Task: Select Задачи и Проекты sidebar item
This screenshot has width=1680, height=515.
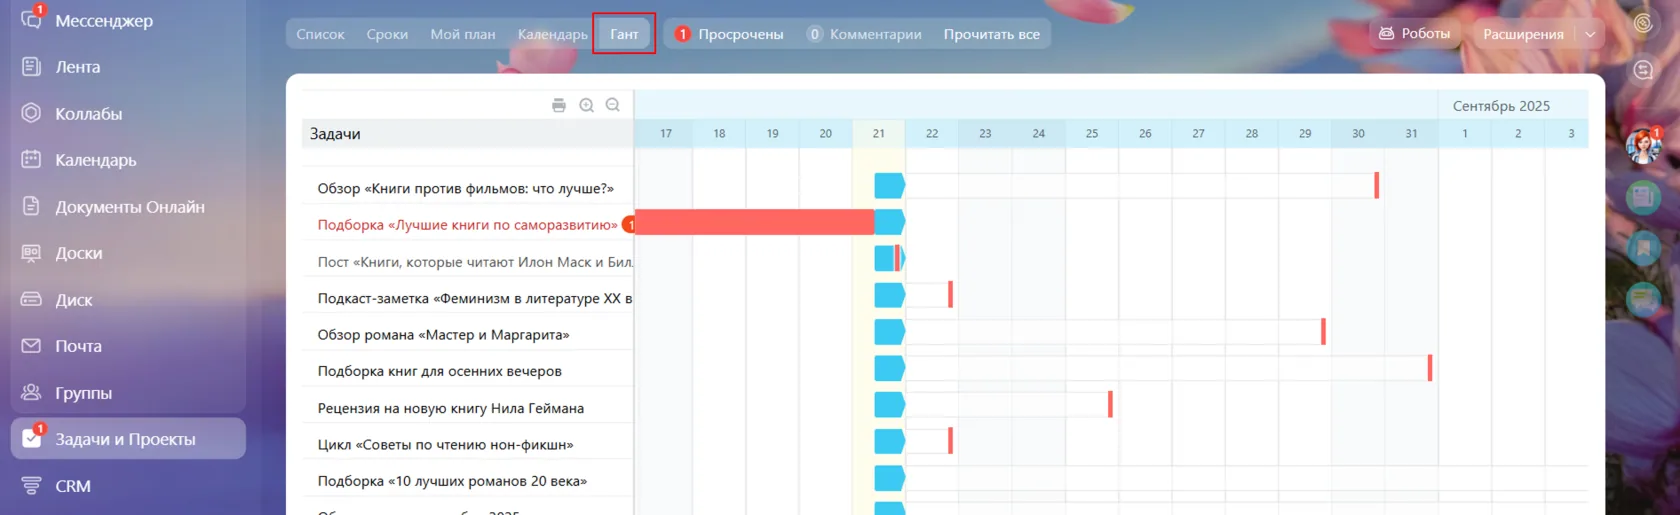Action: coord(128,439)
